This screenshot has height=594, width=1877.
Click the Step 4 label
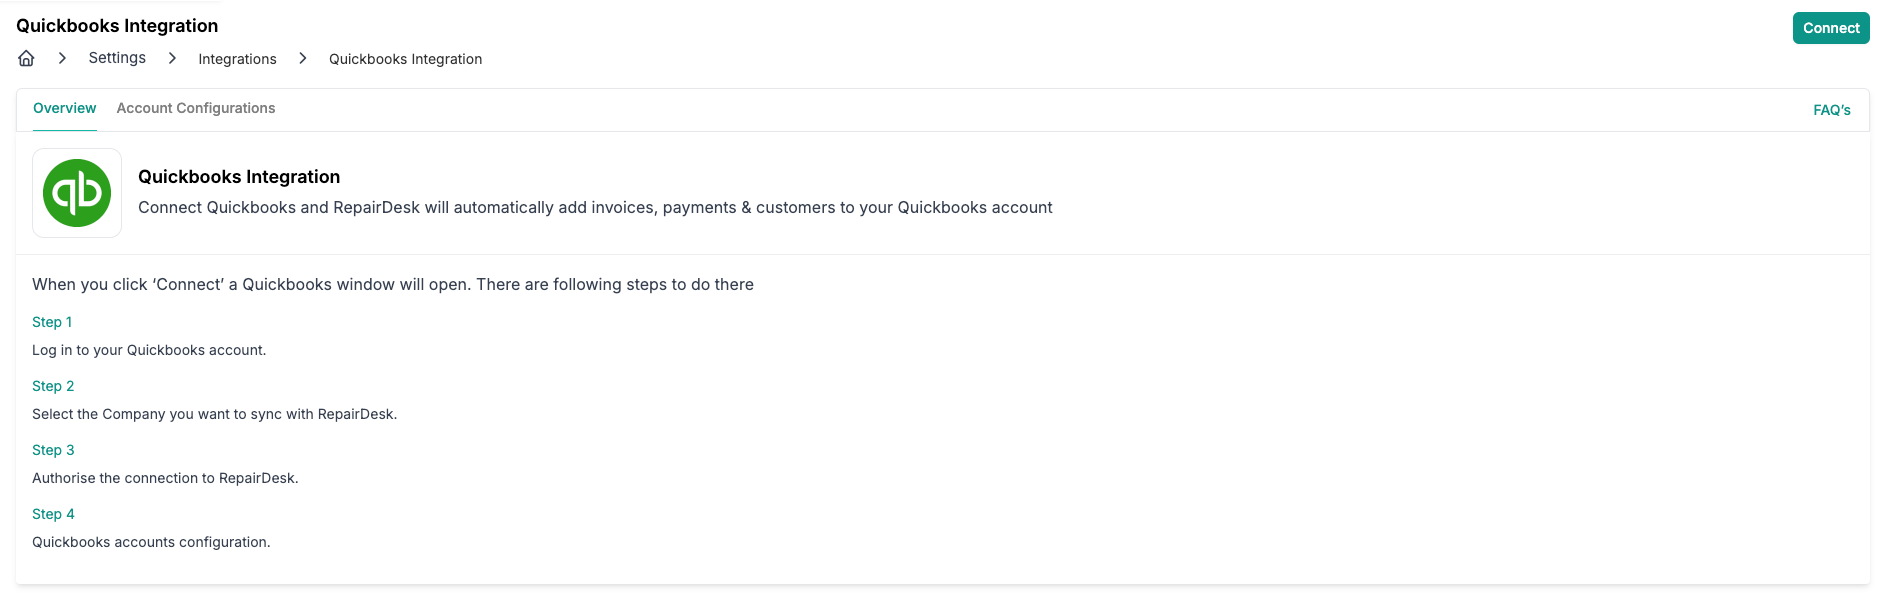53,514
